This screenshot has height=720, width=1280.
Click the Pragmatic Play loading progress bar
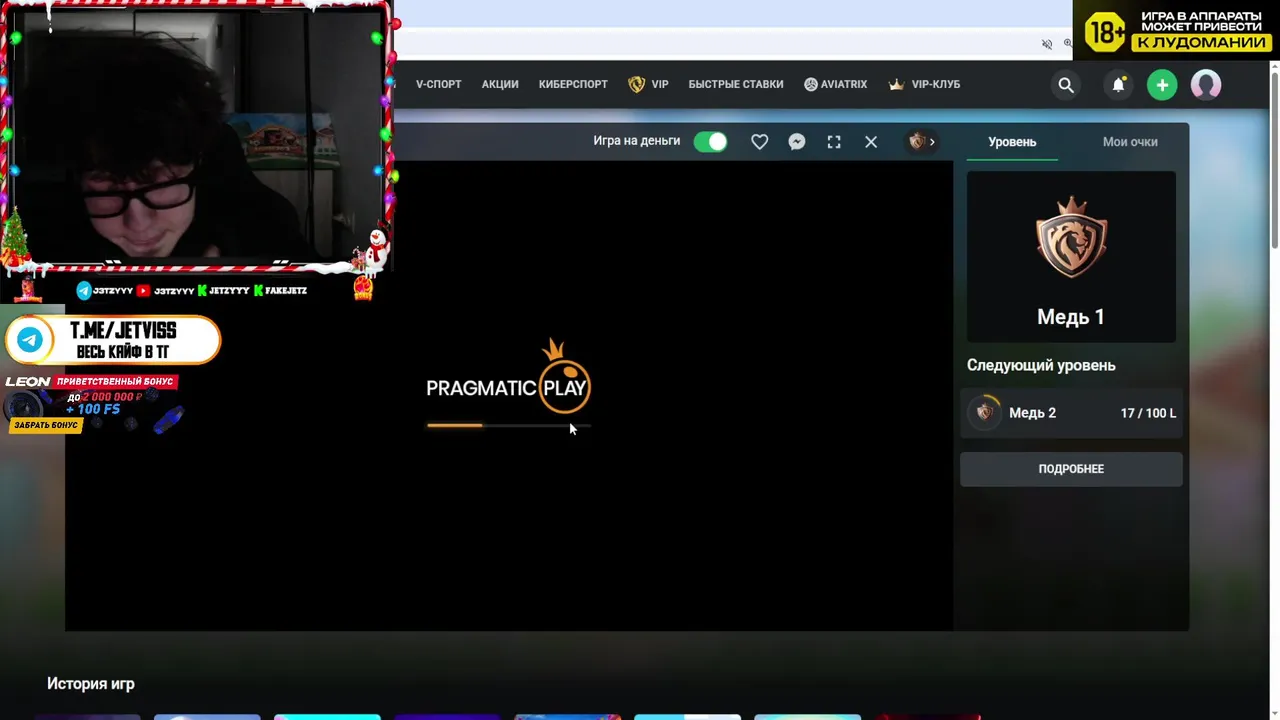pos(509,425)
